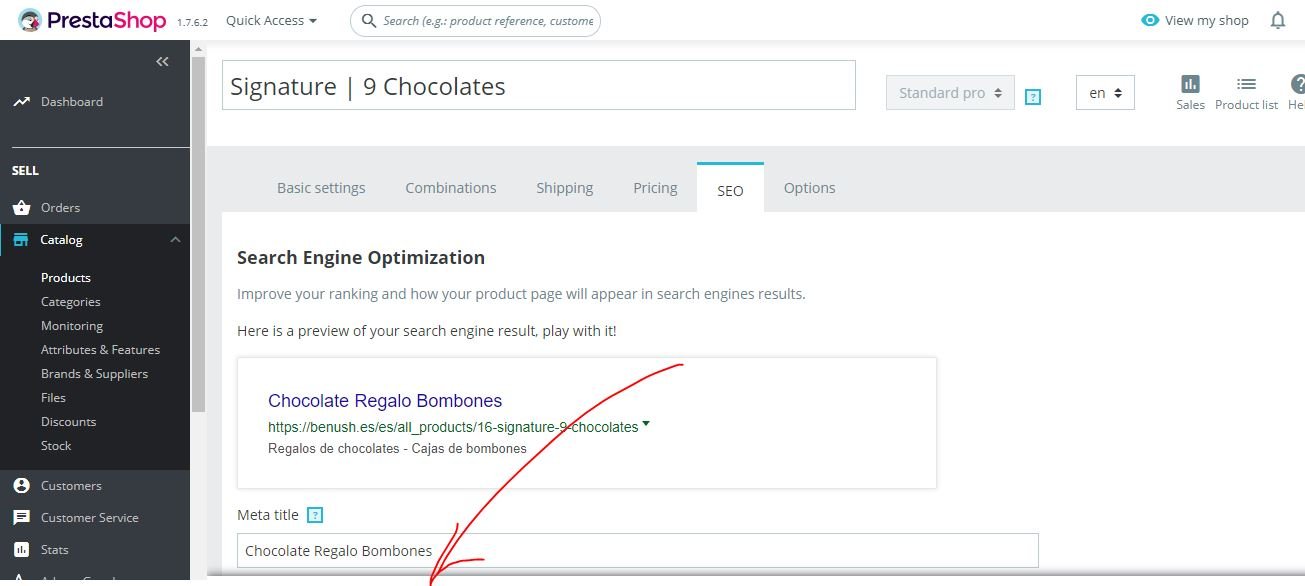The image size is (1305, 586).
Task: Click the Dashboard trend icon
Action: click(x=21, y=102)
